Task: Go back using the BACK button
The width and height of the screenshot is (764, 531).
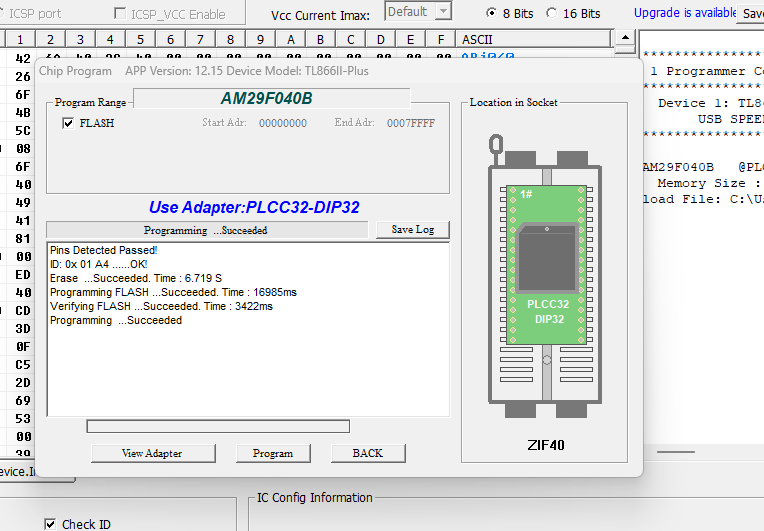Action: coord(368,453)
